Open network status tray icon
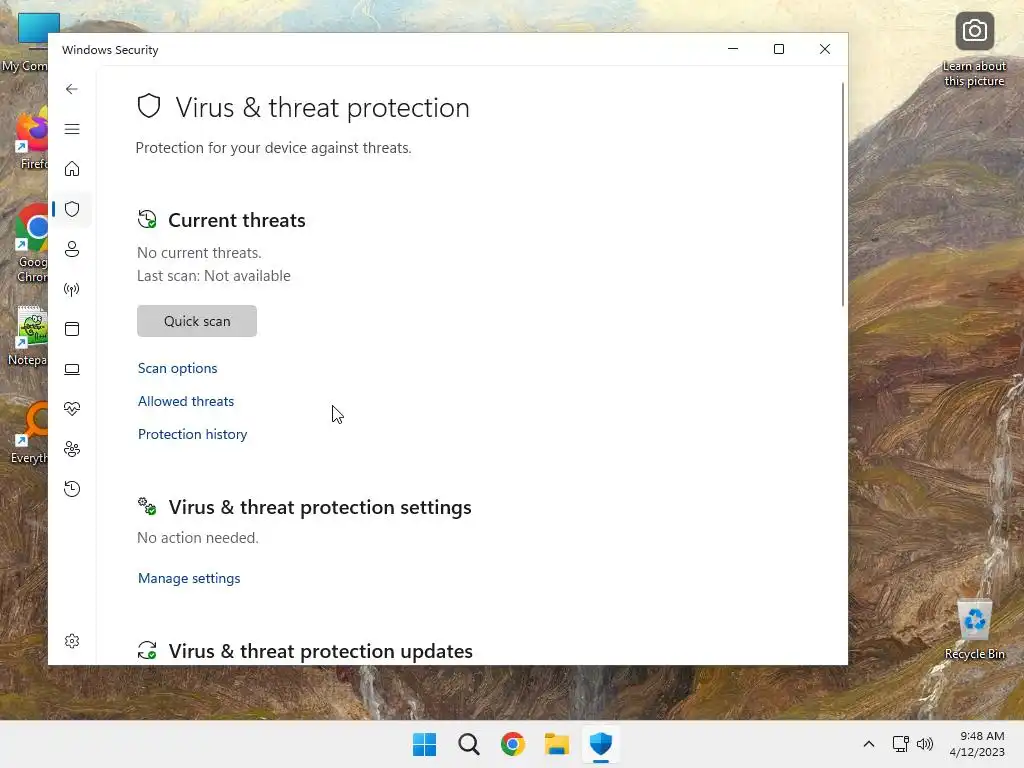 click(x=901, y=744)
